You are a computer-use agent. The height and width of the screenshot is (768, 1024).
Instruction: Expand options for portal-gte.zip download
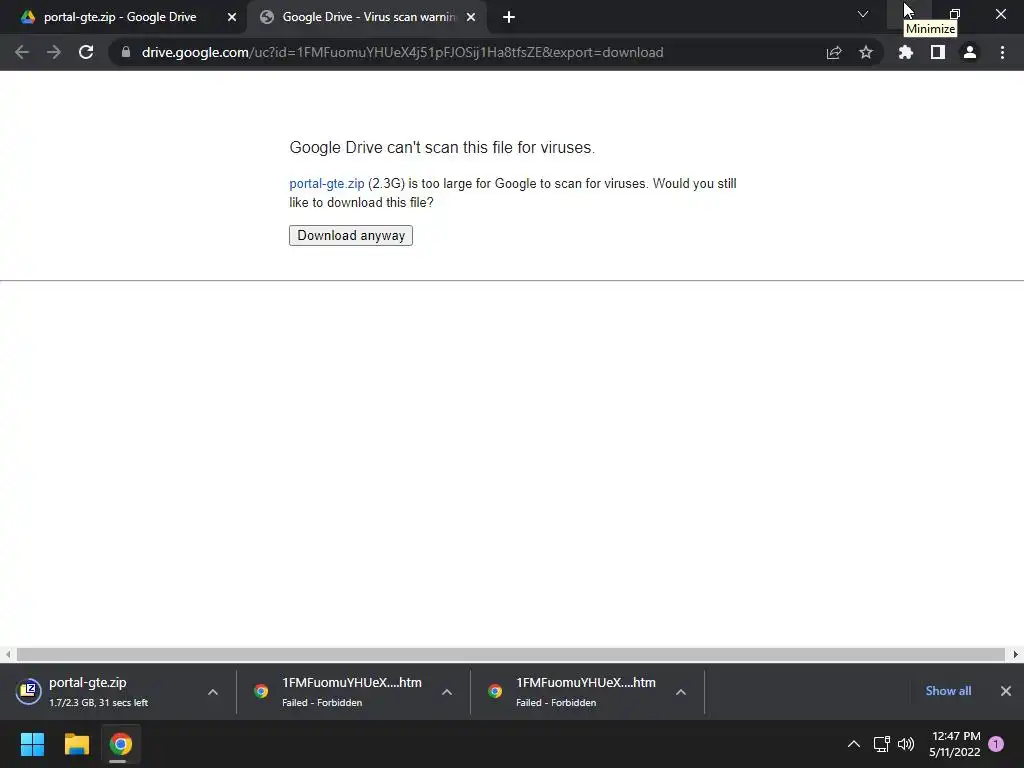[x=213, y=692]
